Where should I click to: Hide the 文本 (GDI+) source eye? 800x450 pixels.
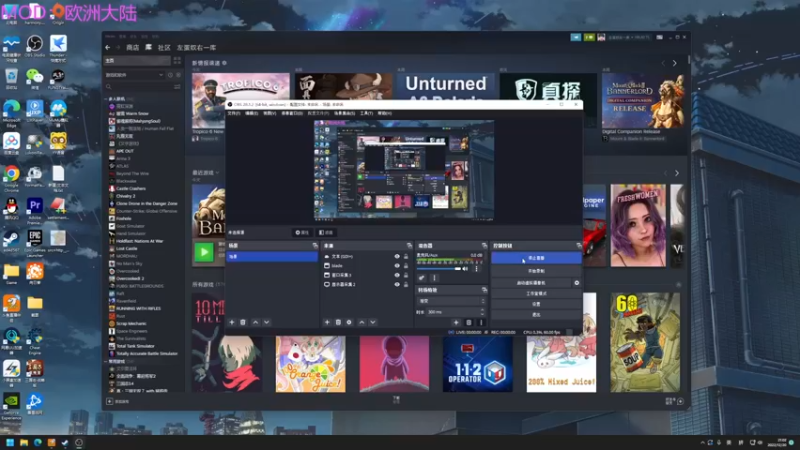click(x=397, y=257)
